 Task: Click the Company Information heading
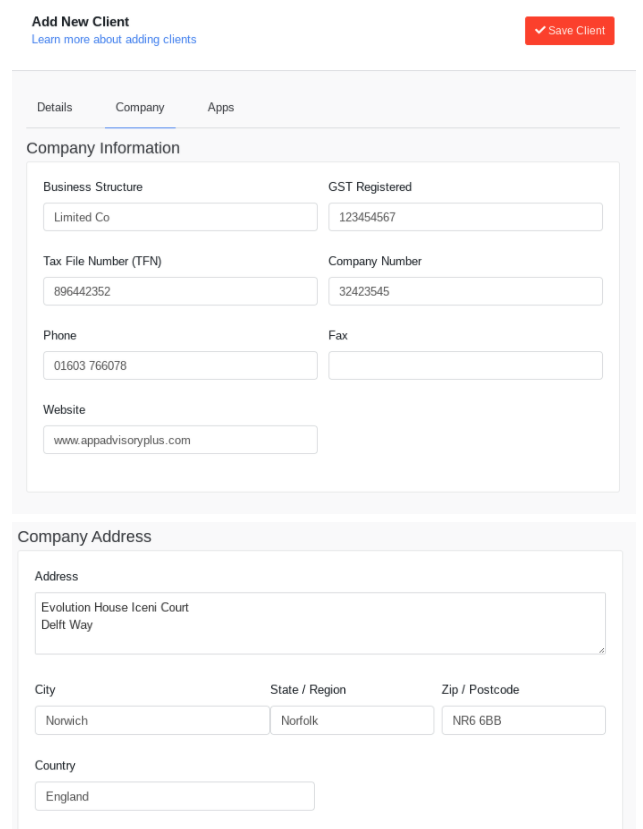click(103, 148)
